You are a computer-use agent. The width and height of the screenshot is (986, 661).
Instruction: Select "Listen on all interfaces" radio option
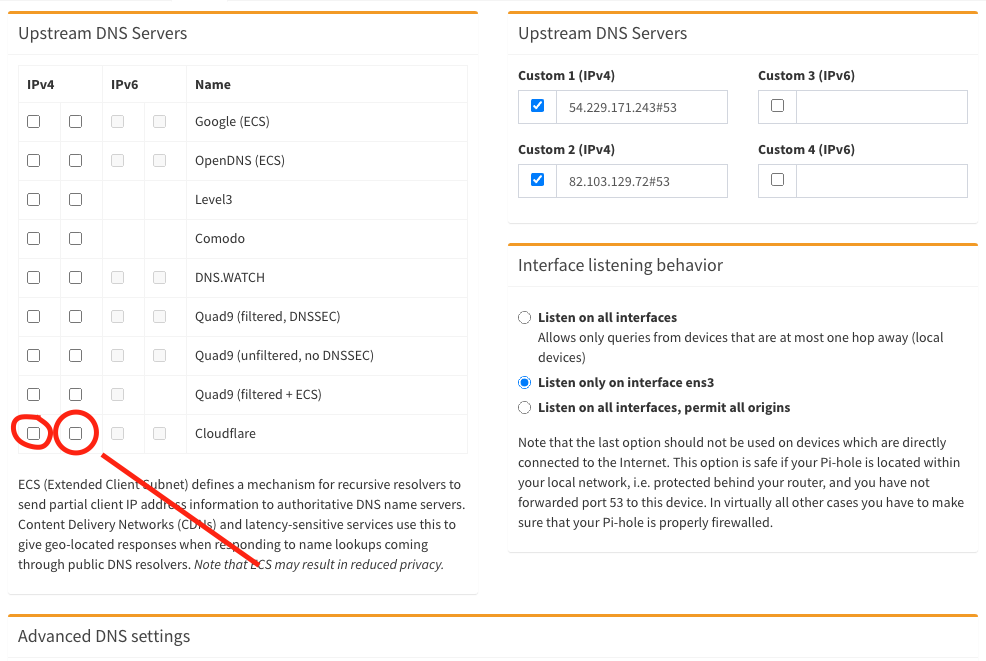525,317
